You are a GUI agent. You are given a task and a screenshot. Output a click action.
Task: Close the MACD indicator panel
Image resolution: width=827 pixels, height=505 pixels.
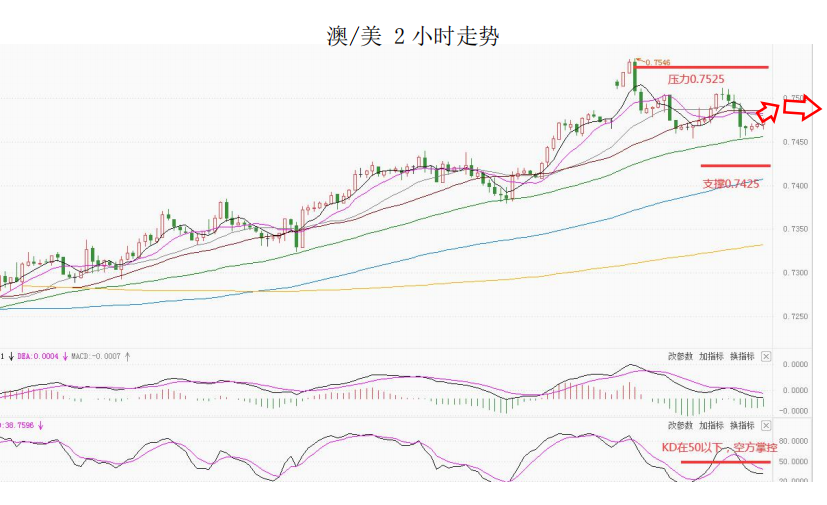(766, 356)
